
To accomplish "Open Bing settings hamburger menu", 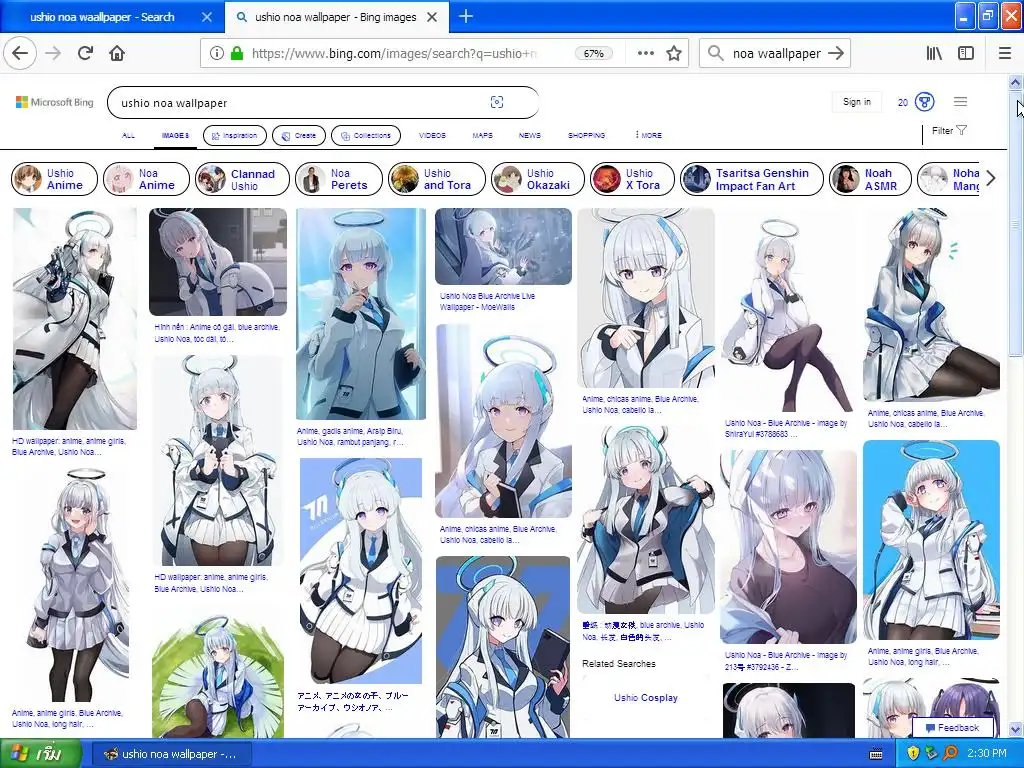I will coord(960,101).
